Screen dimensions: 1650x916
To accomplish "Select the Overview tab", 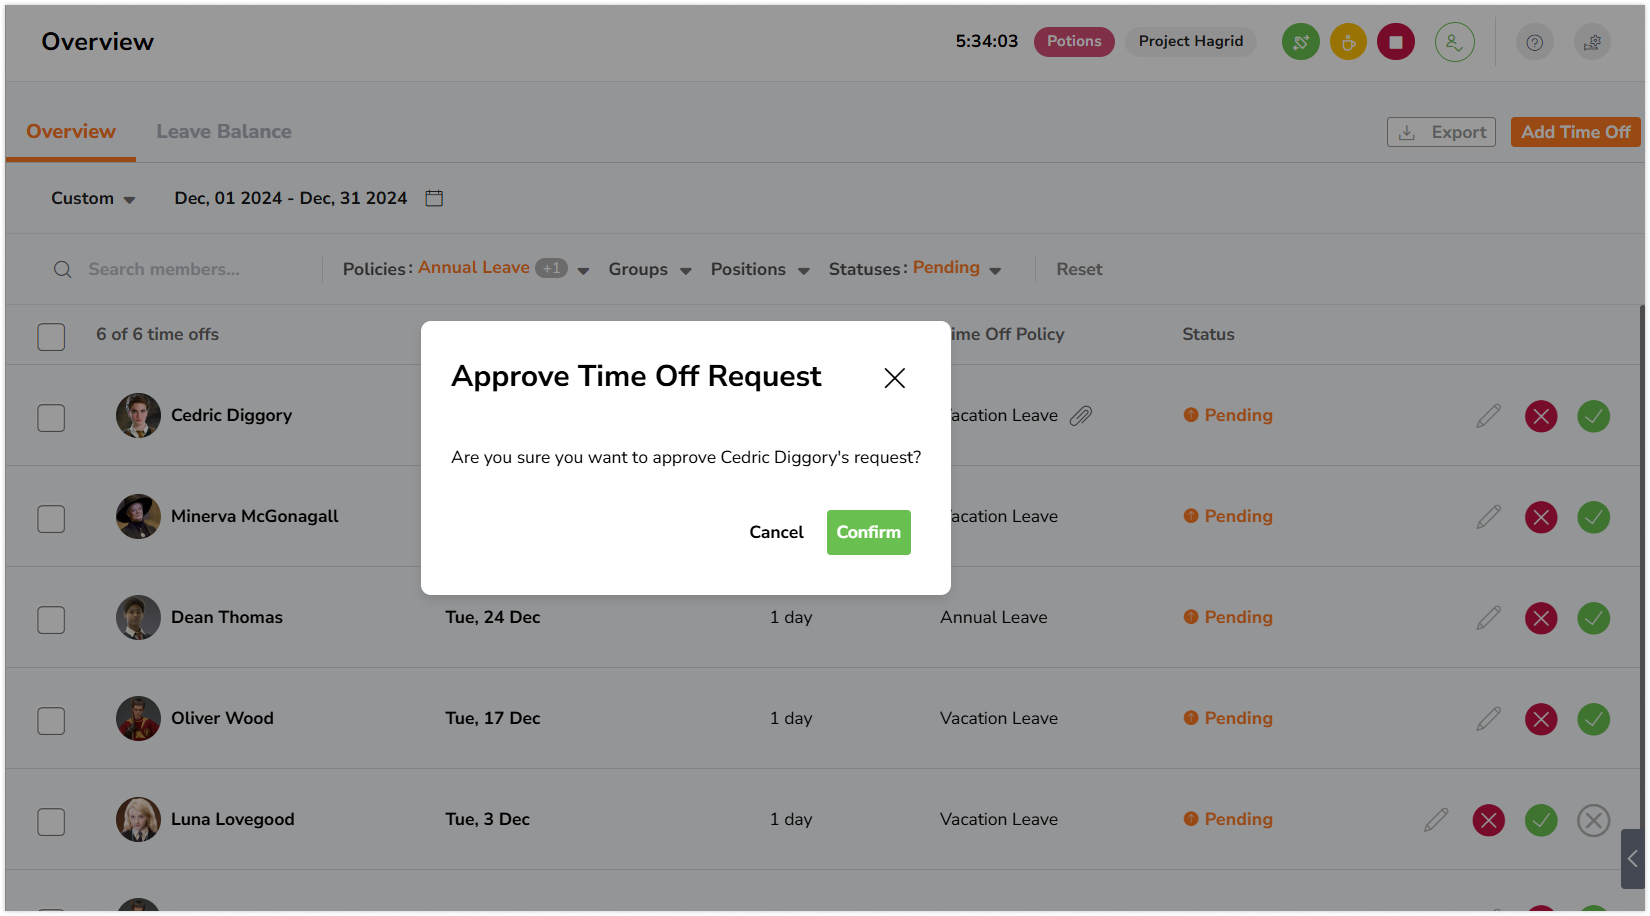I will pyautogui.click(x=71, y=132).
